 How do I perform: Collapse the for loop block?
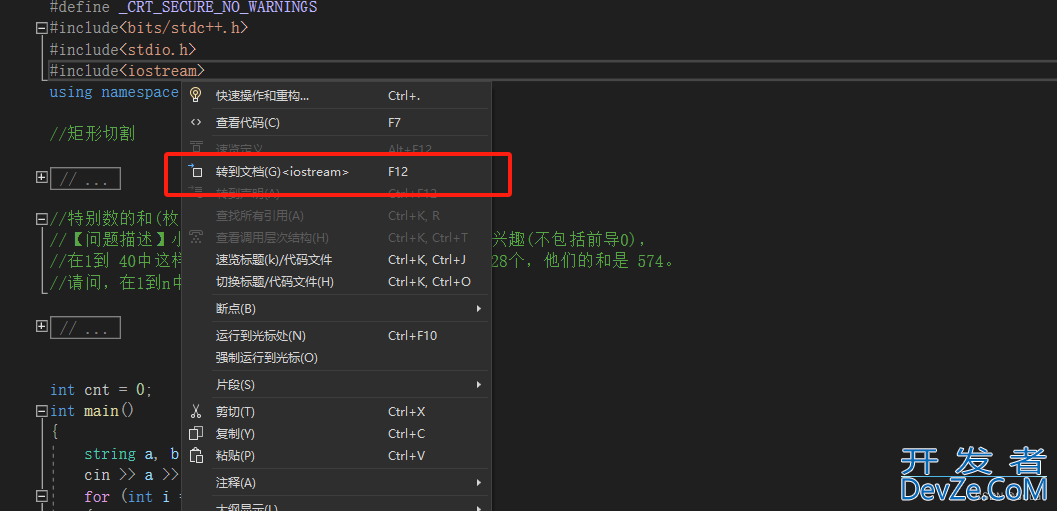click(42, 496)
